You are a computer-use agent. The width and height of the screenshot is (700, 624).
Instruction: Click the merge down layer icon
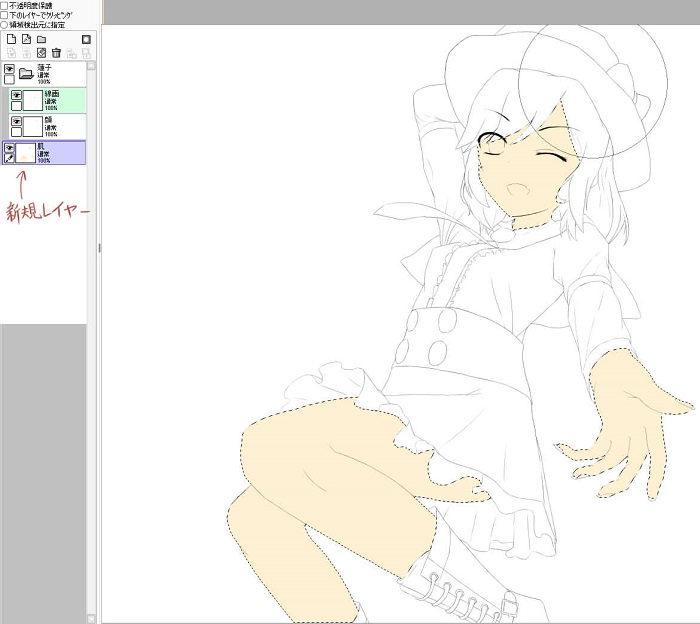point(26,53)
